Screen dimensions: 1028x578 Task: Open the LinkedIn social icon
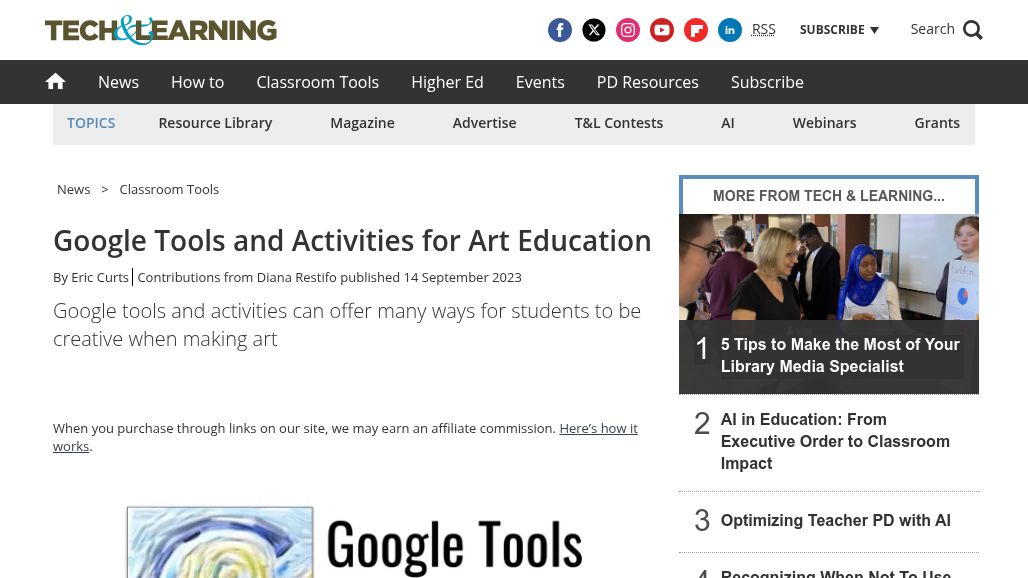[730, 30]
